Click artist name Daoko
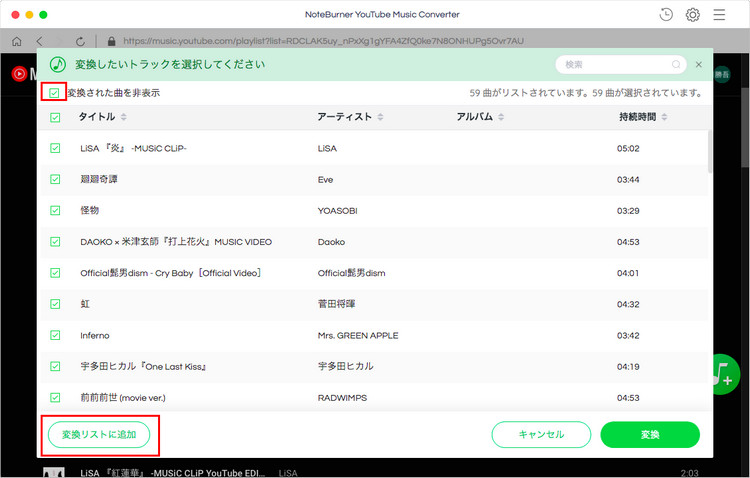This screenshot has height=478, width=750. [x=331, y=242]
